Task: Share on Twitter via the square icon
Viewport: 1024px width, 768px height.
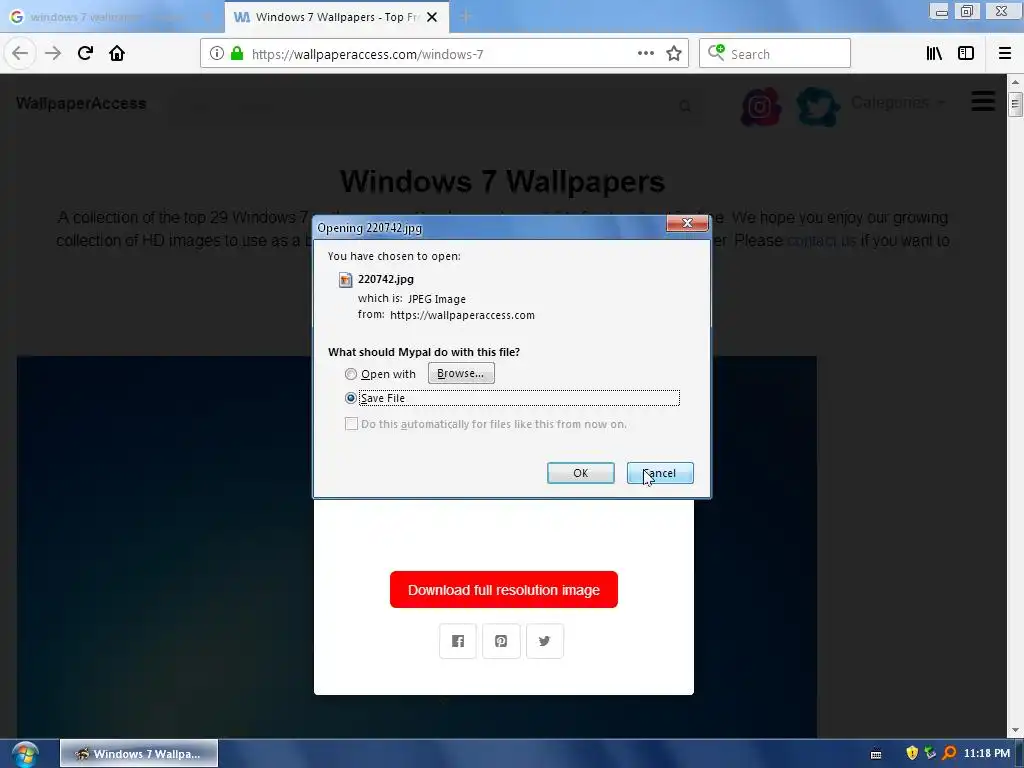Action: click(x=545, y=641)
